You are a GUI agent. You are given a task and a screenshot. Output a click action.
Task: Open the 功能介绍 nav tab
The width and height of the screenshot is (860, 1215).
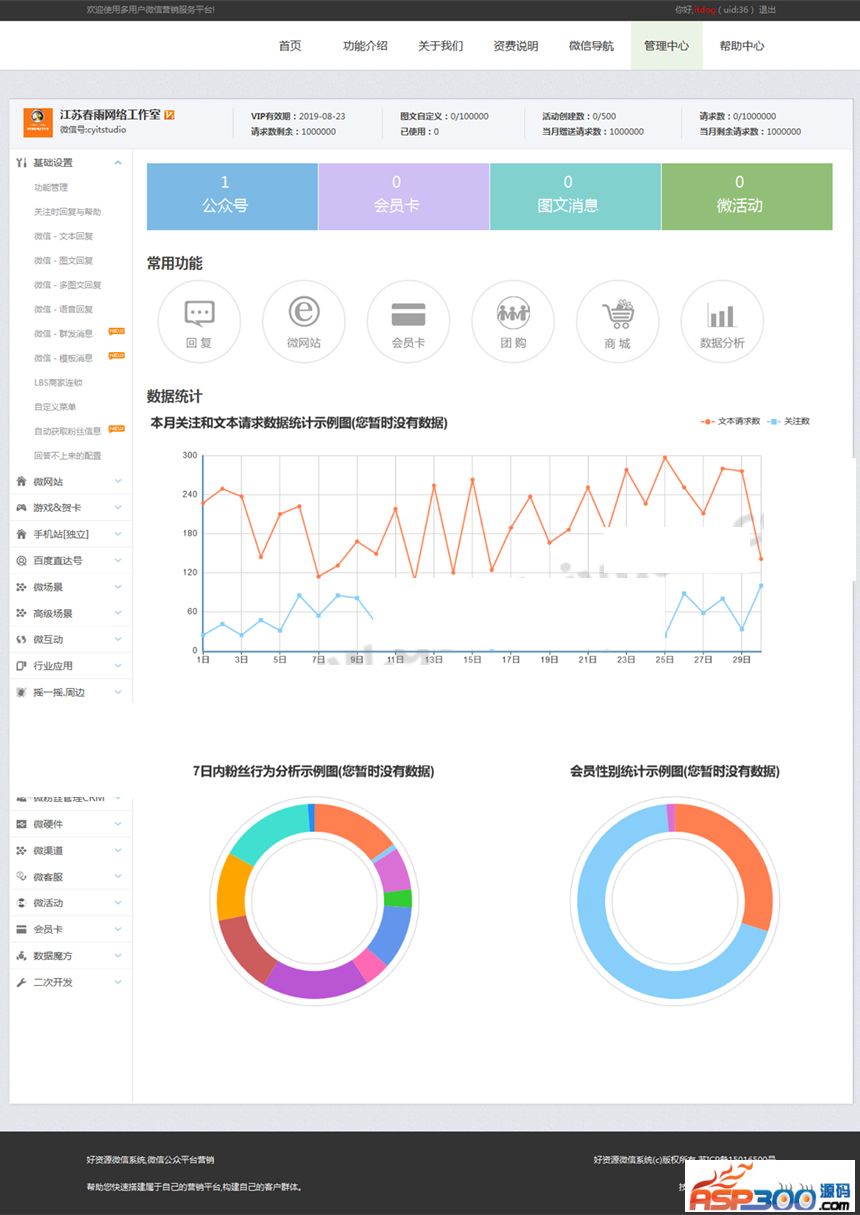365,46
